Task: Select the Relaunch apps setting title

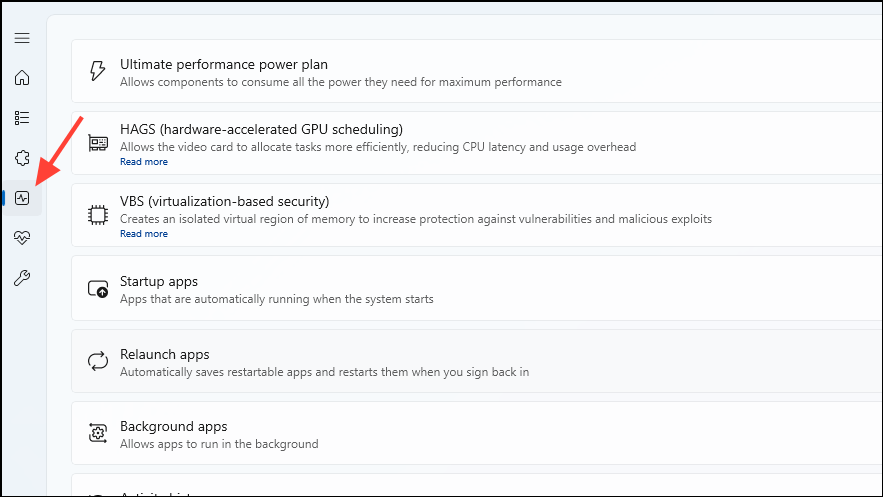Action: [x=164, y=355]
